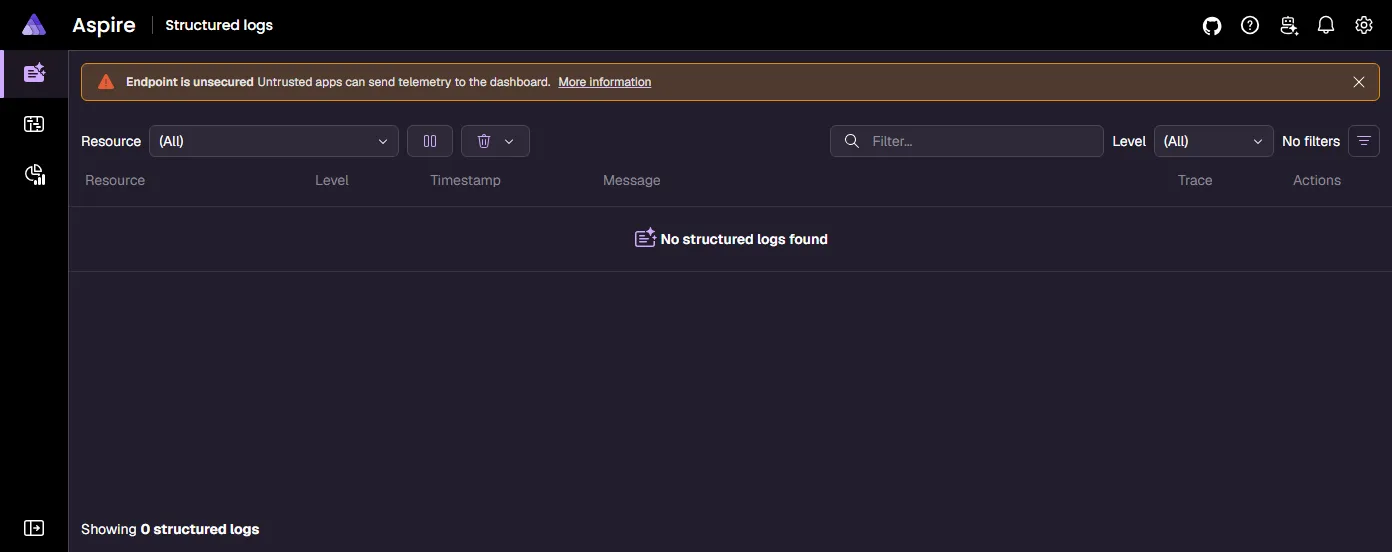The width and height of the screenshot is (1392, 552).
Task: Toggle the pause incoming data button
Action: click(430, 141)
